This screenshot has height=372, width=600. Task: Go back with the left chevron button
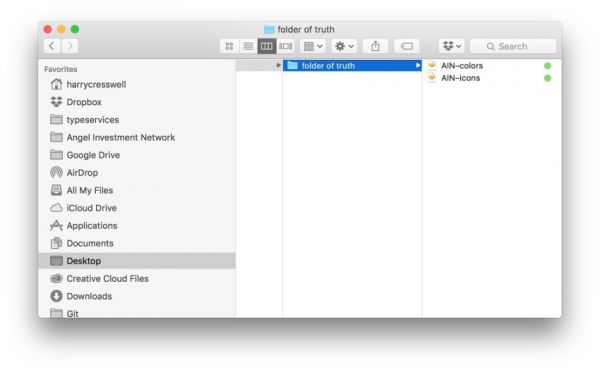coord(52,46)
